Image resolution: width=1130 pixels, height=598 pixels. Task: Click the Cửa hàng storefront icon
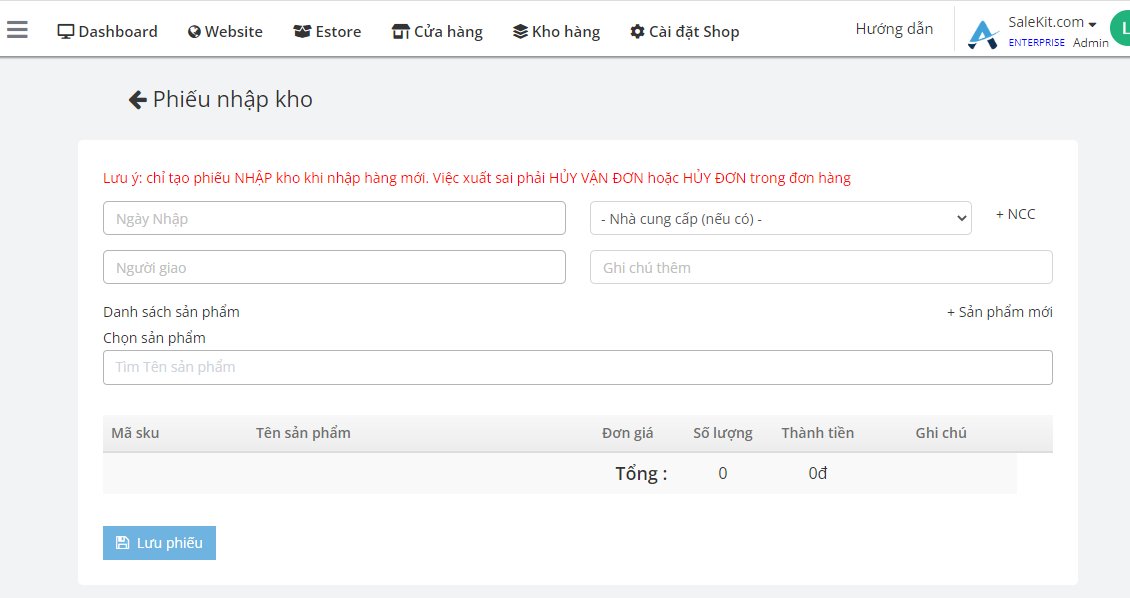400,32
